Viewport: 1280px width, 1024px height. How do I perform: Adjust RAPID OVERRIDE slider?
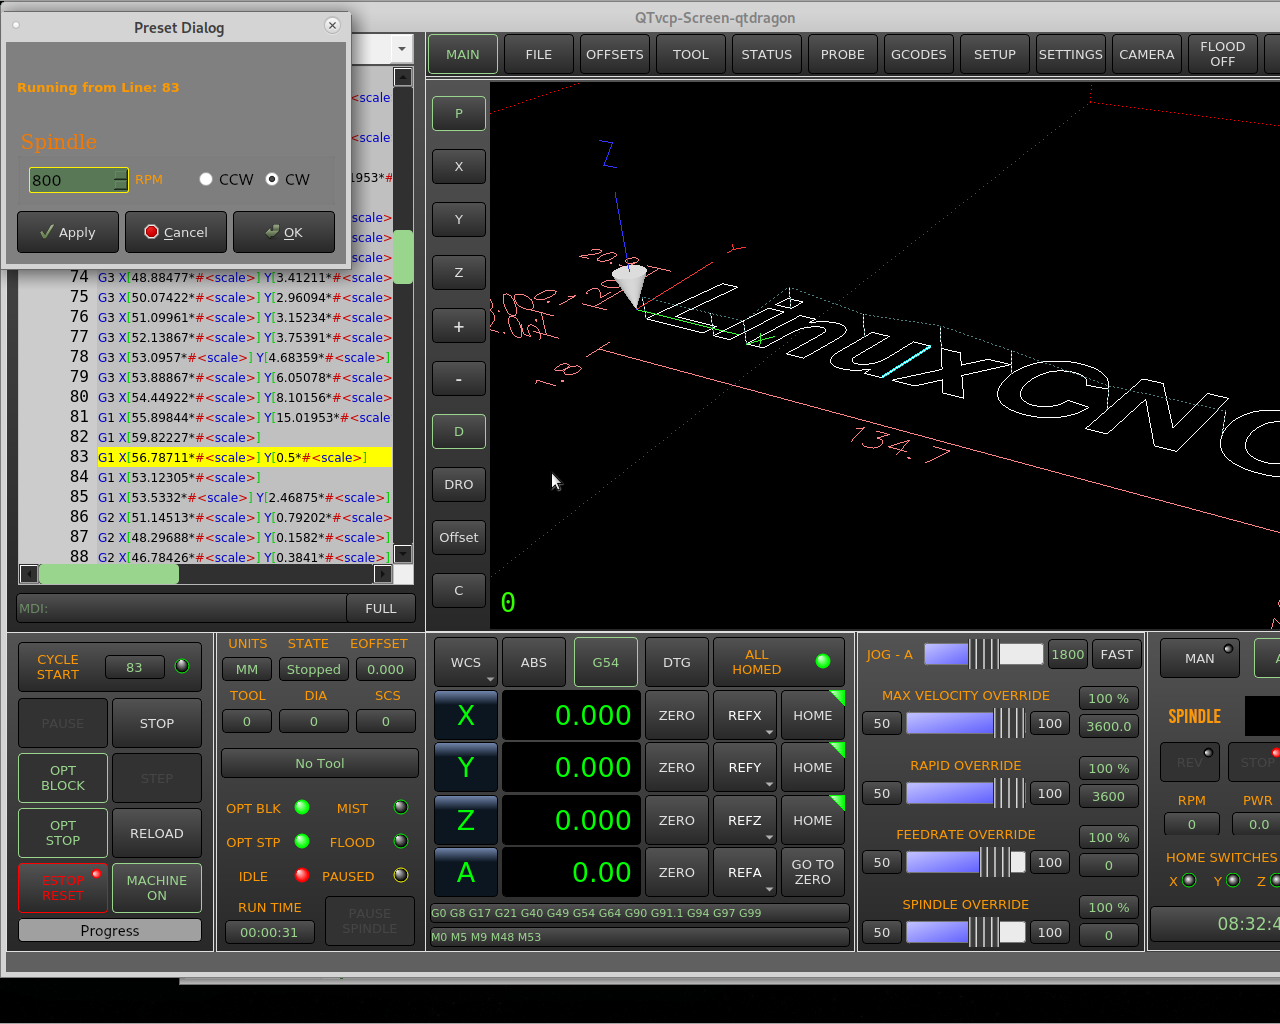(966, 793)
